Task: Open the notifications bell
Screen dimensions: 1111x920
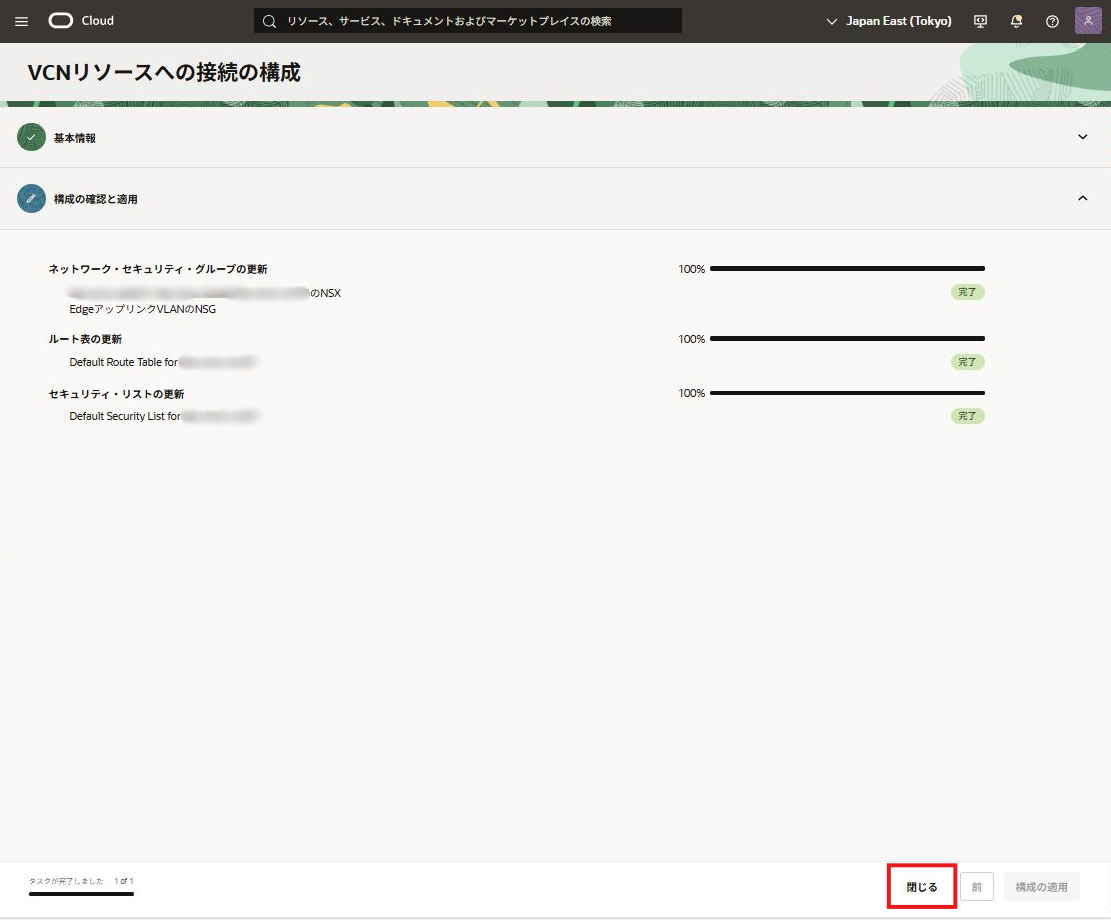Action: (1016, 21)
